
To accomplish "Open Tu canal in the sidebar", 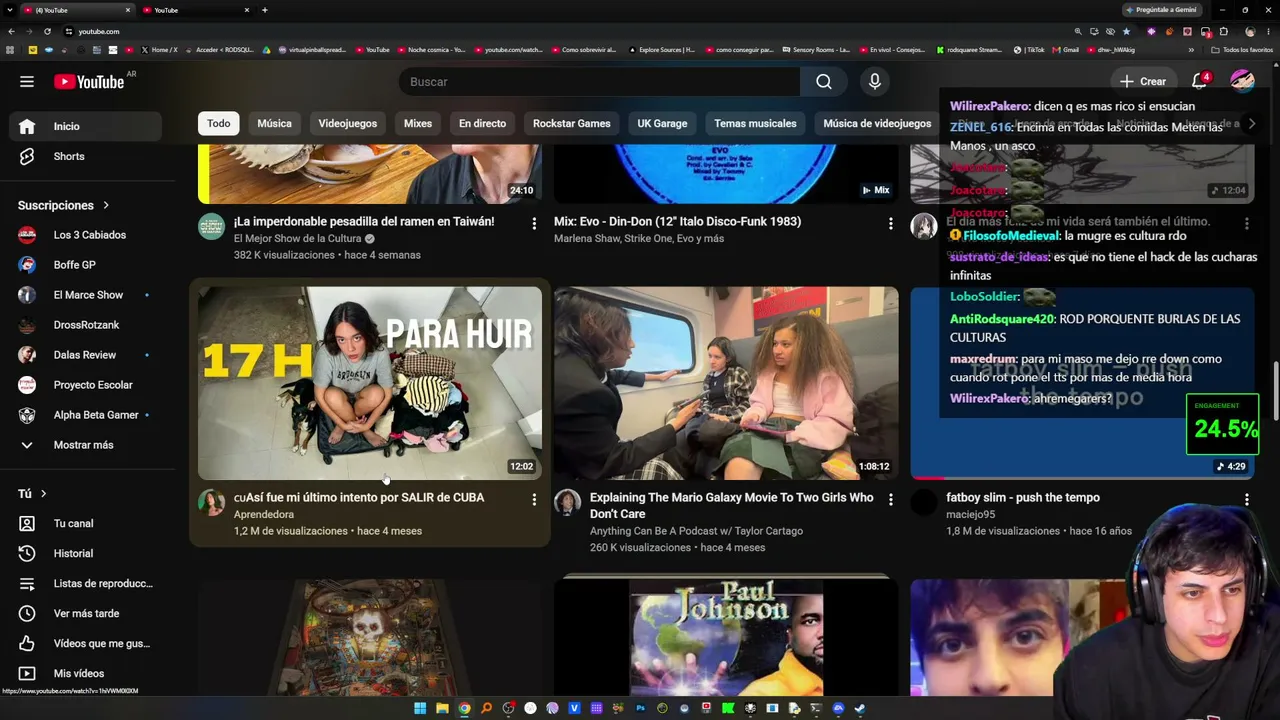I will point(85,523).
